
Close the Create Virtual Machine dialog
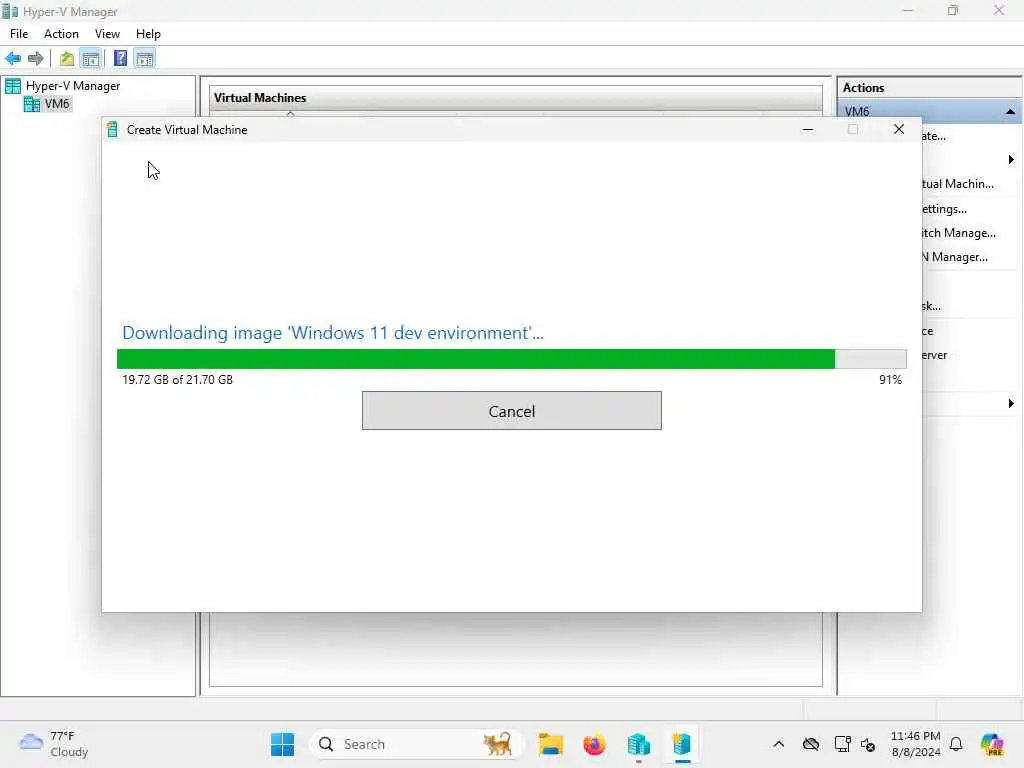(899, 129)
